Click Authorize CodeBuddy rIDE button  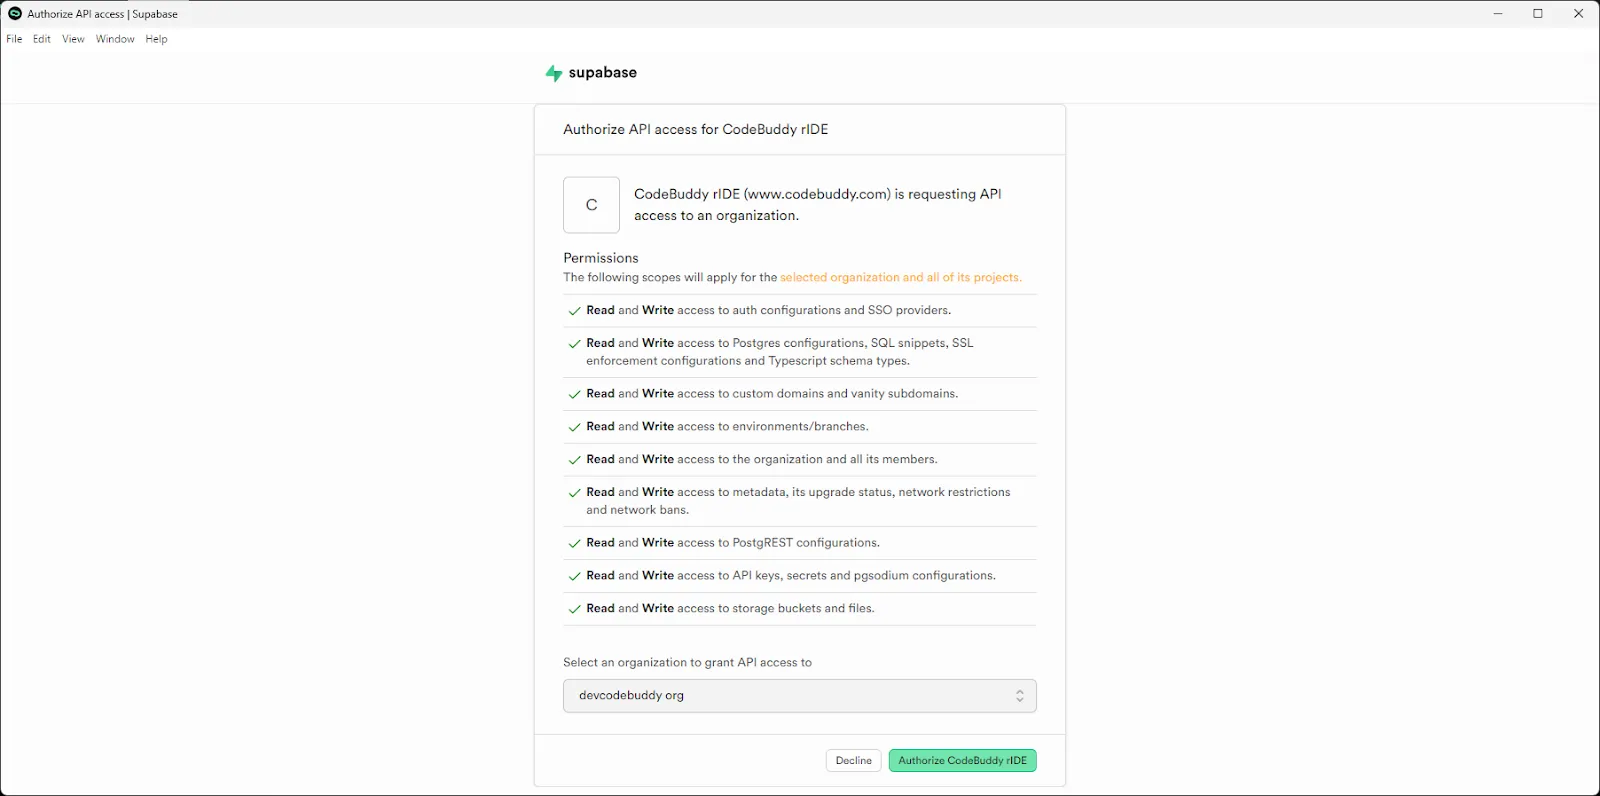pos(962,761)
